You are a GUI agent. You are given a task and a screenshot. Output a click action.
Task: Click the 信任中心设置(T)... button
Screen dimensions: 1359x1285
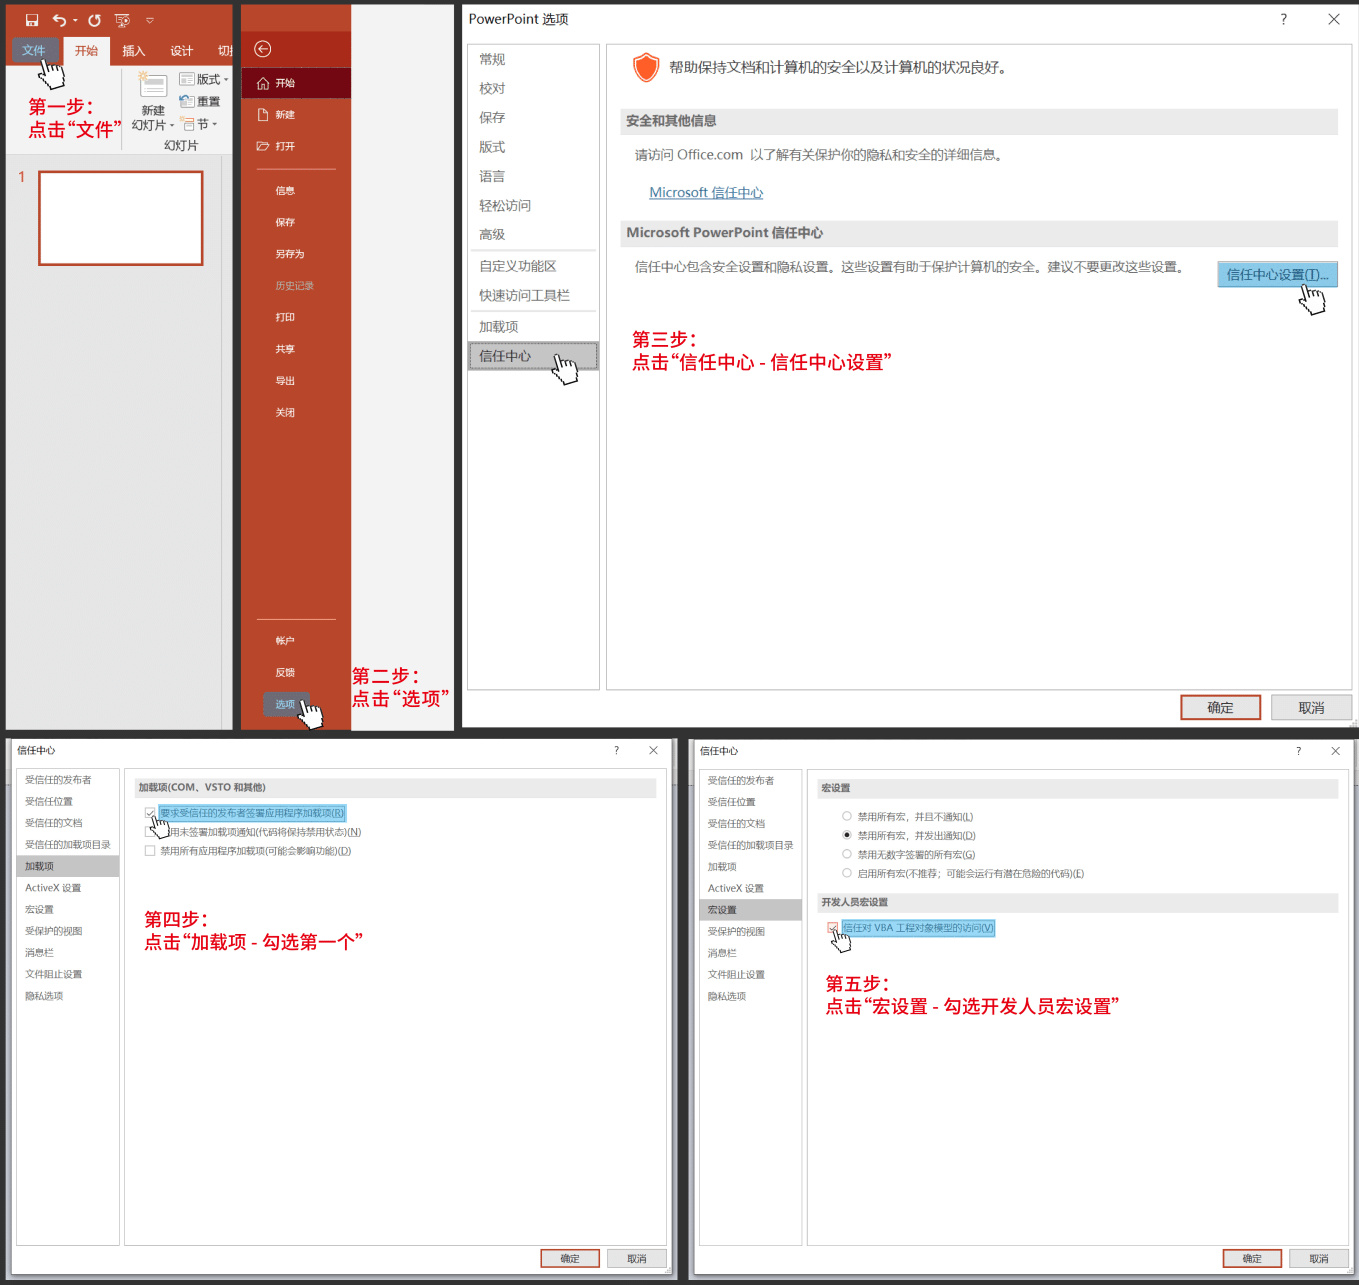pos(1277,274)
